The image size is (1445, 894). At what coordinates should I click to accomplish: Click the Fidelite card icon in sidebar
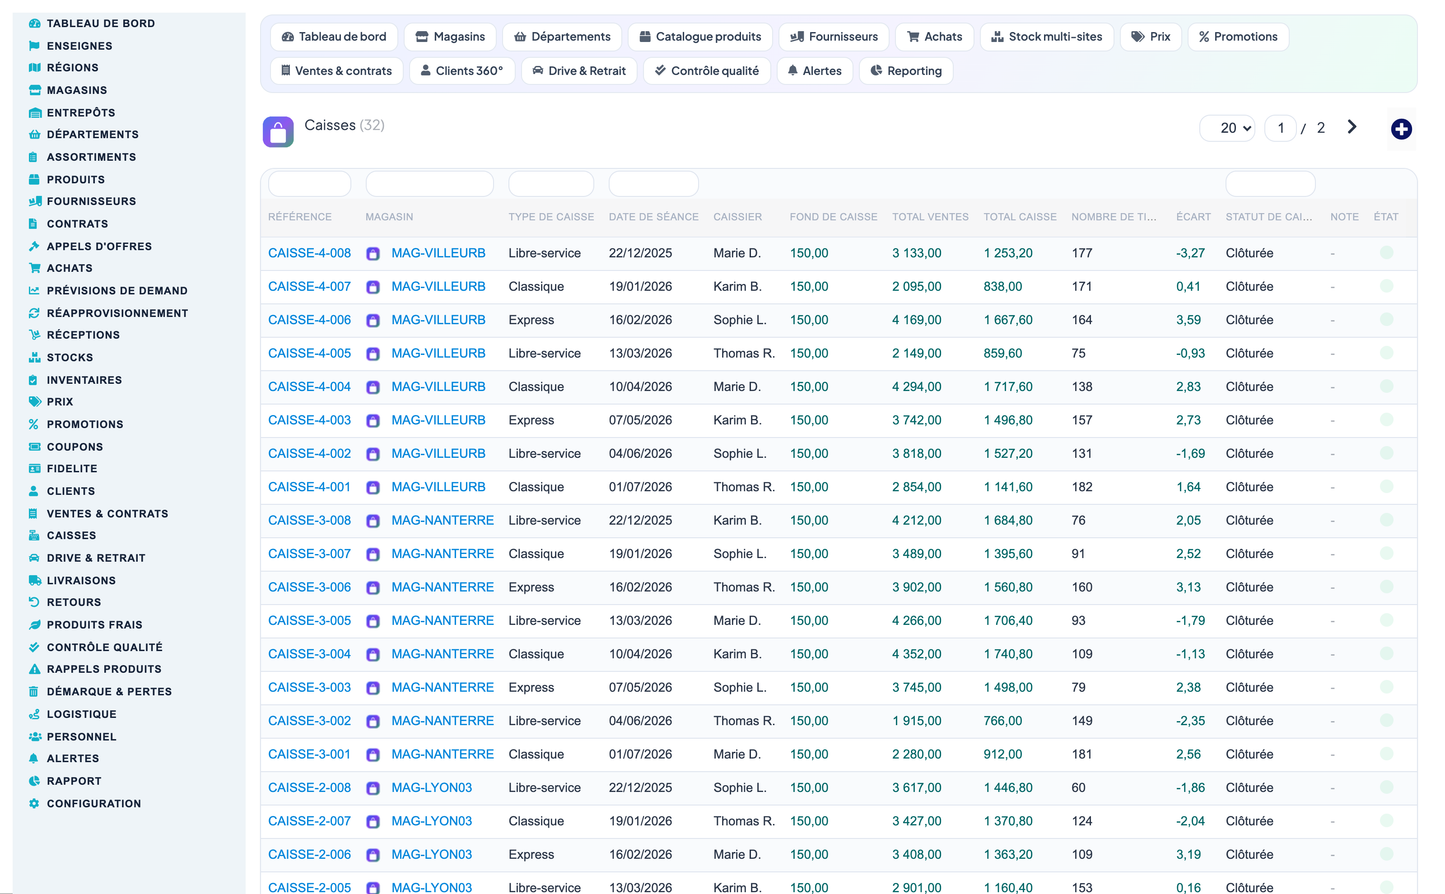(x=35, y=469)
